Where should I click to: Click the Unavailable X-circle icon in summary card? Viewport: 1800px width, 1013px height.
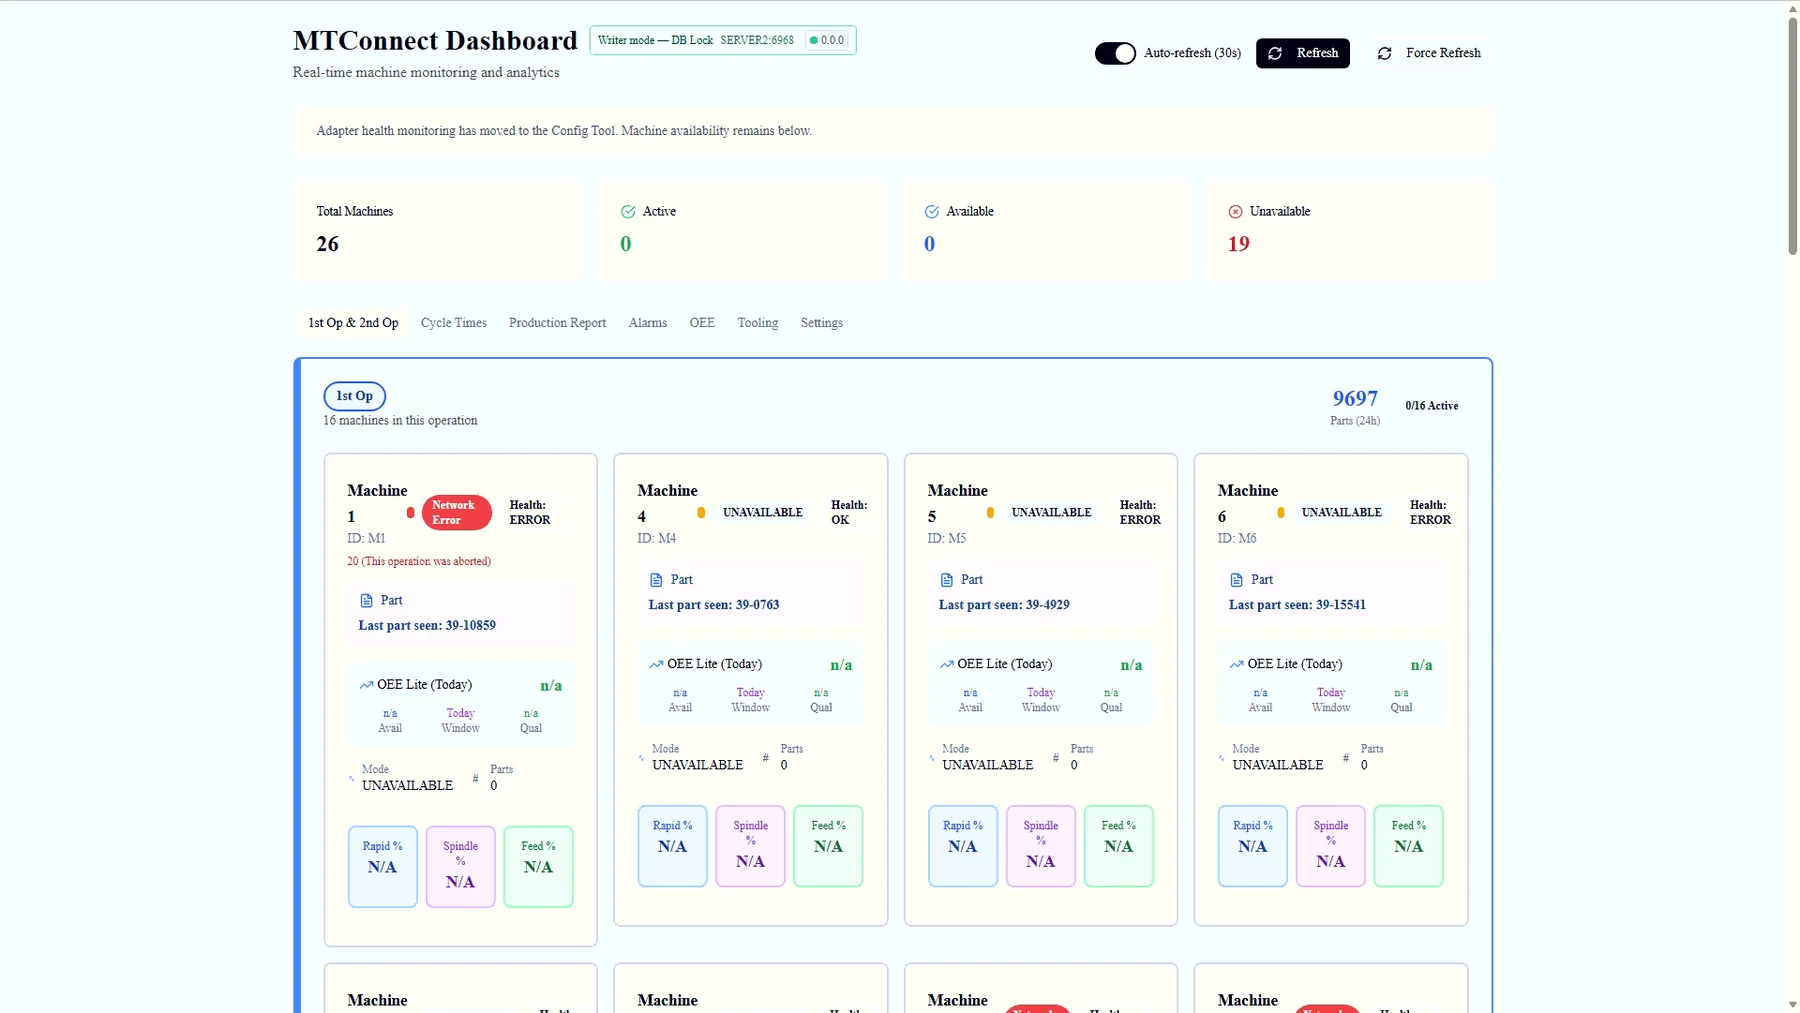pos(1236,211)
